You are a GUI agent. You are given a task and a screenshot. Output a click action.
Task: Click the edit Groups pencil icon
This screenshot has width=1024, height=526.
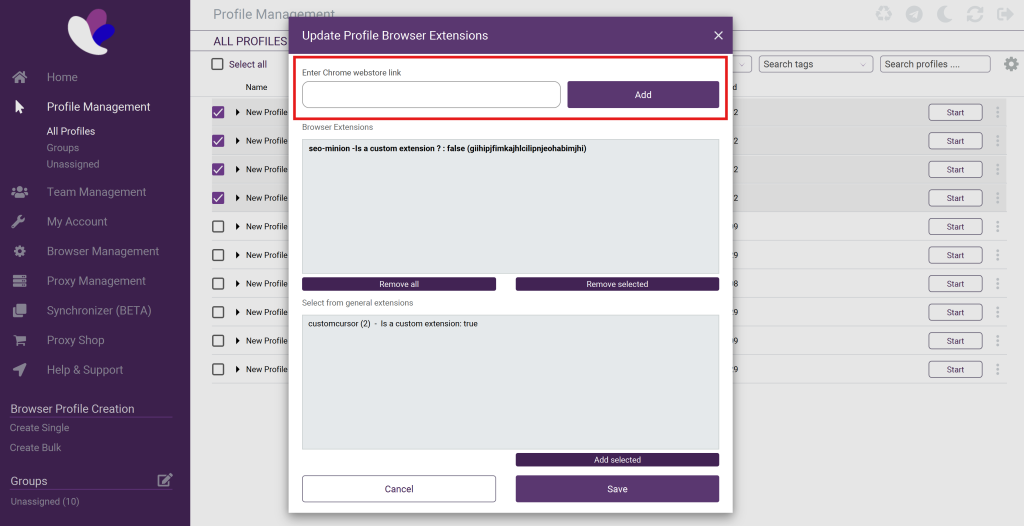pyautogui.click(x=165, y=480)
